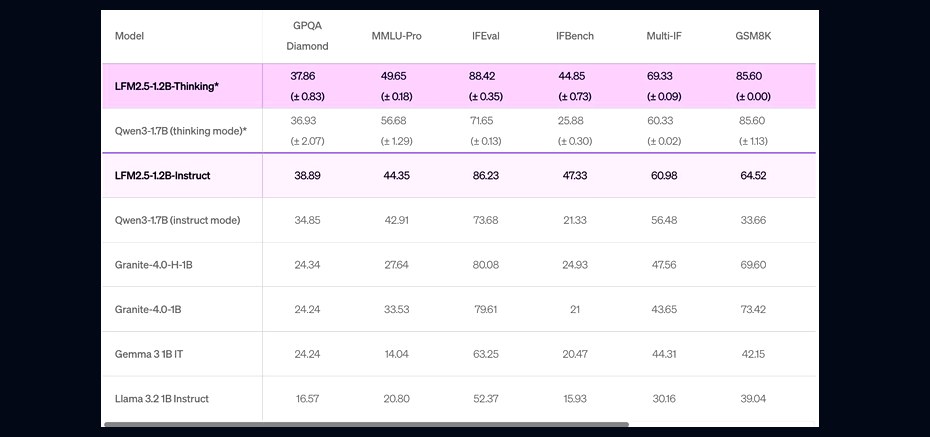Select the value 52.37 in the IFEval column
Image resolution: width=930 pixels, height=437 pixels.
pyautogui.click(x=486, y=398)
